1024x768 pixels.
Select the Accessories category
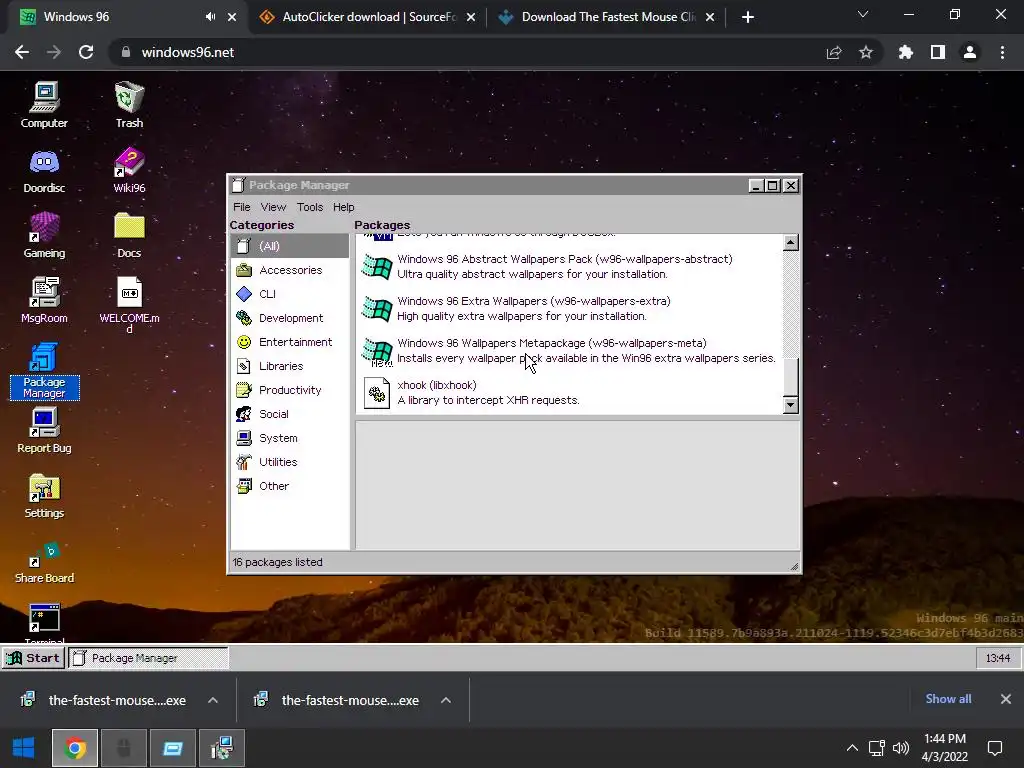pyautogui.click(x=290, y=270)
